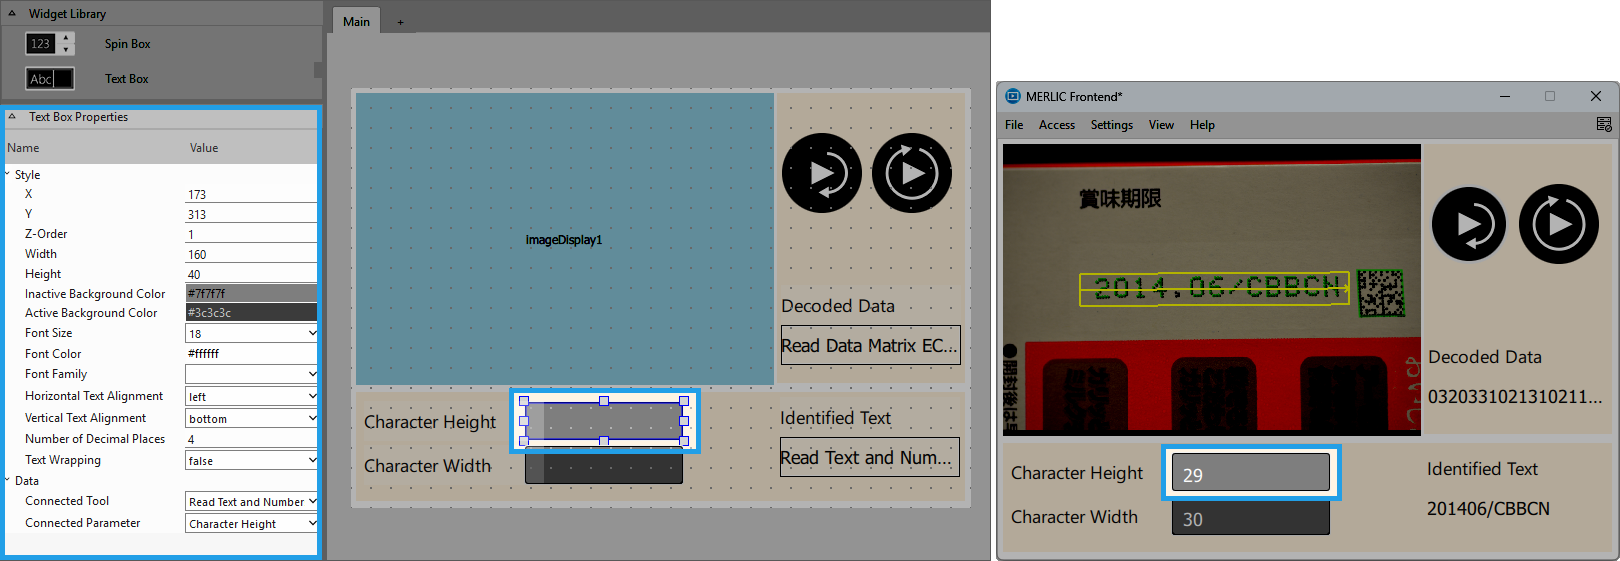
Task: Open the Access menu in MERLIC Frontend
Action: 1056,125
